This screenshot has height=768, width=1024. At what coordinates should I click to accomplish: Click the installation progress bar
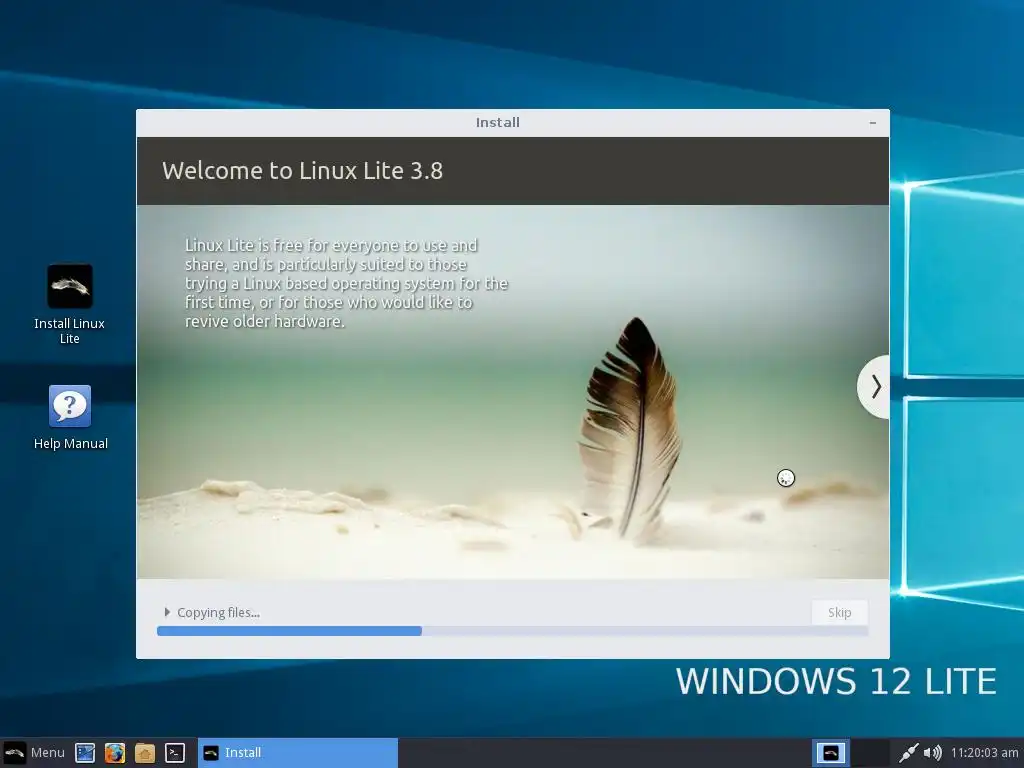coord(513,631)
